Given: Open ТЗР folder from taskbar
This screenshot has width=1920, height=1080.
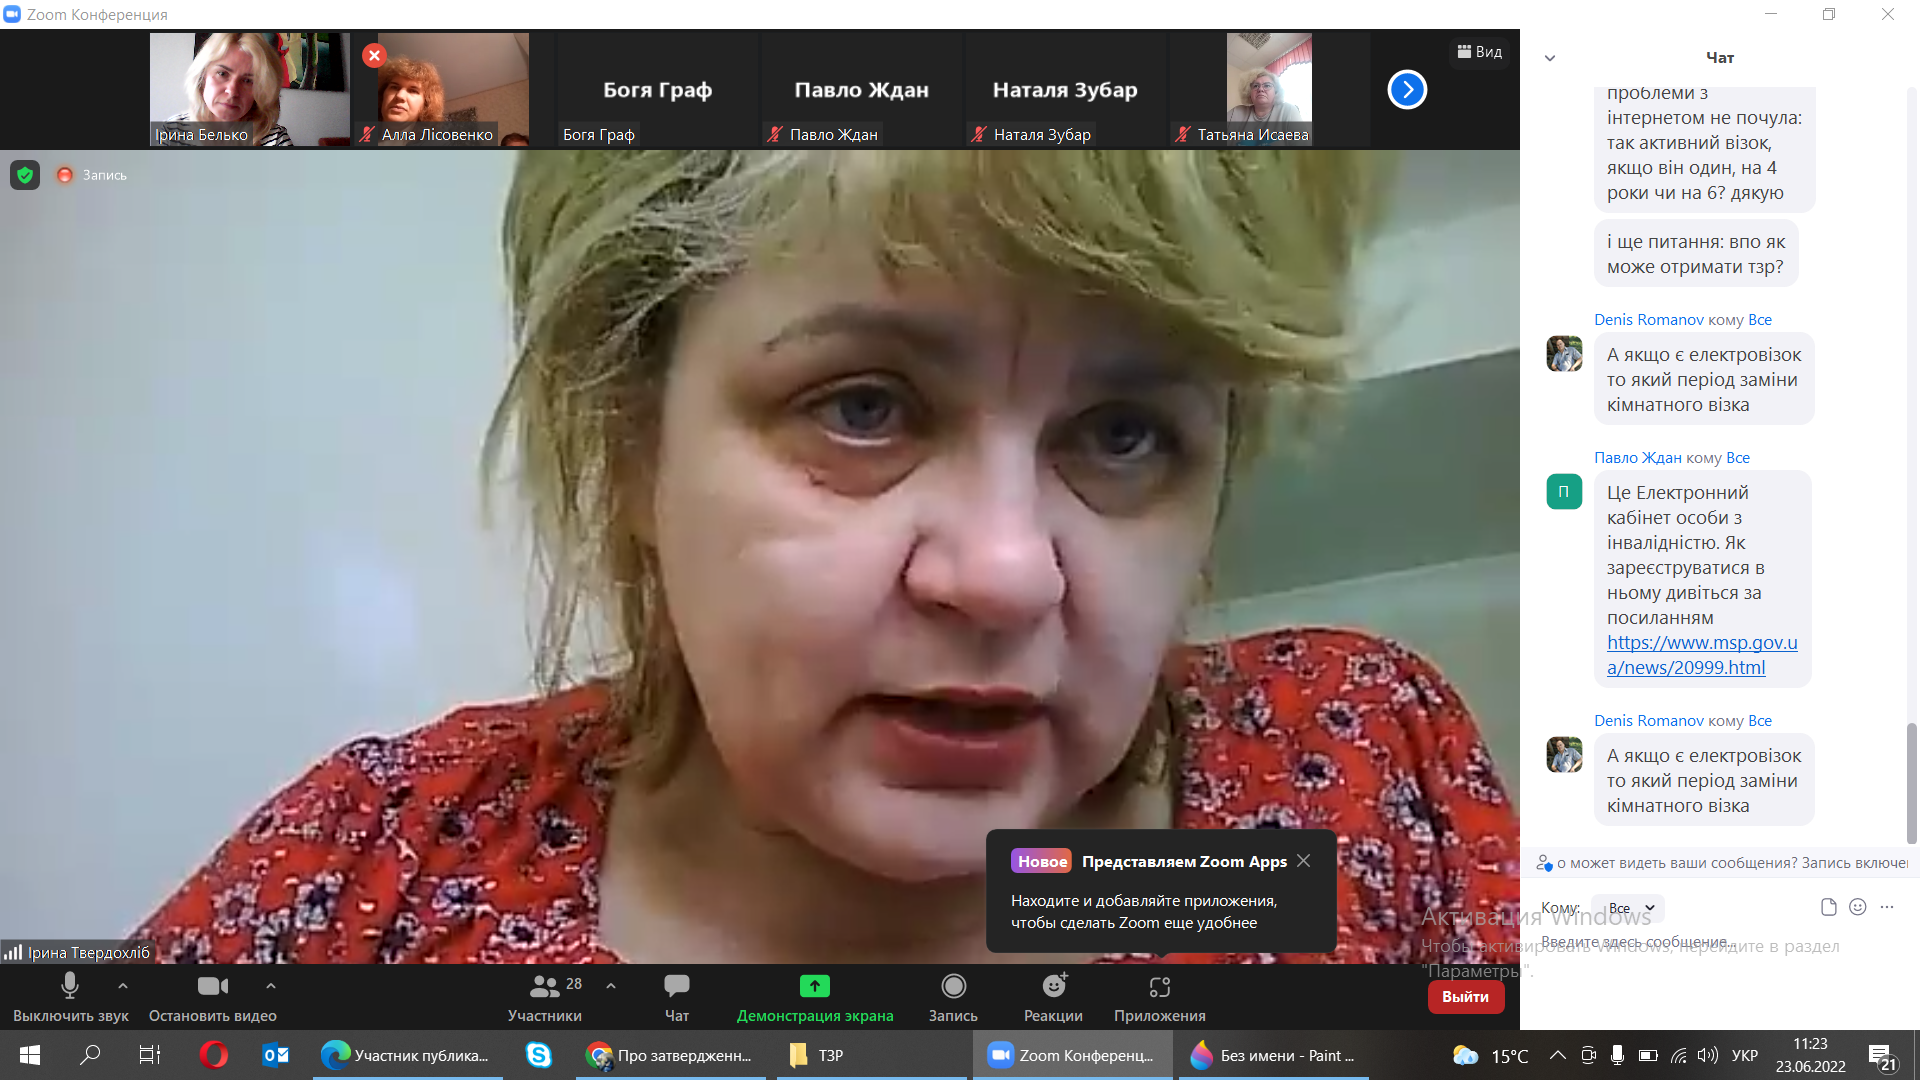Looking at the screenshot, I should pyautogui.click(x=872, y=1055).
